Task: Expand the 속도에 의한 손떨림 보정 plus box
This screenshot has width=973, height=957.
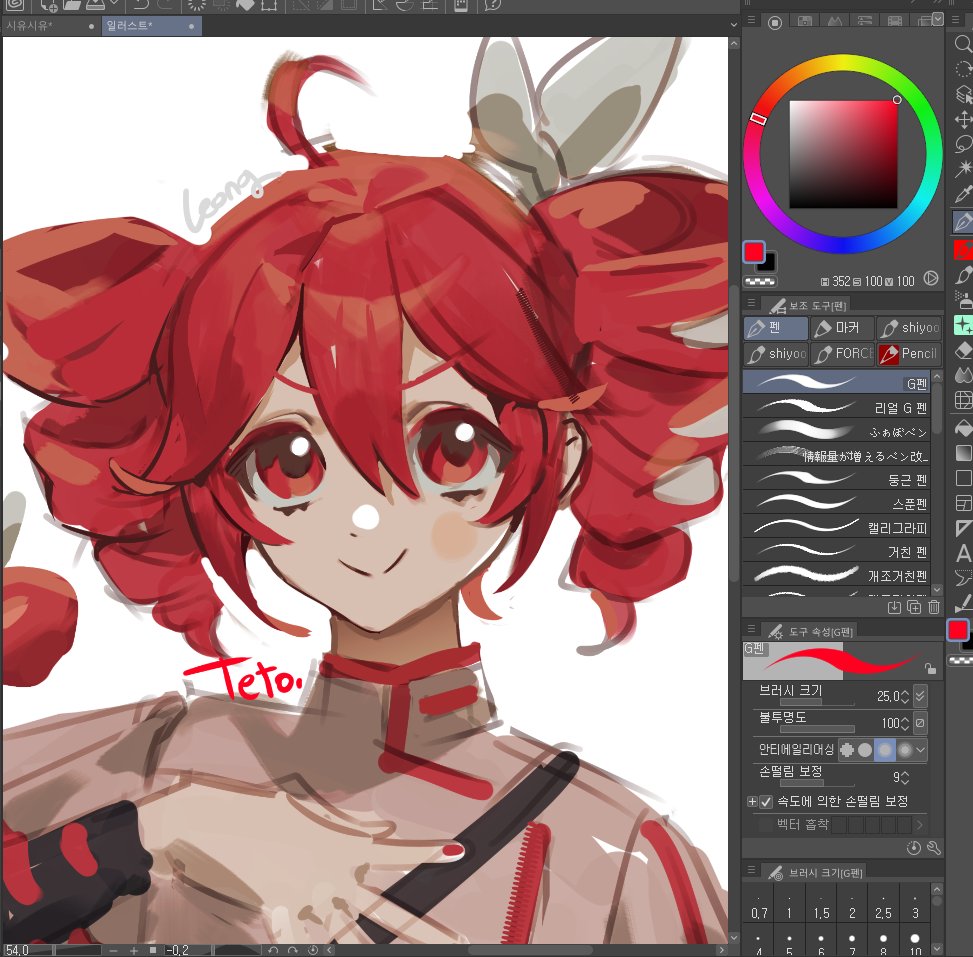Action: pyautogui.click(x=751, y=802)
